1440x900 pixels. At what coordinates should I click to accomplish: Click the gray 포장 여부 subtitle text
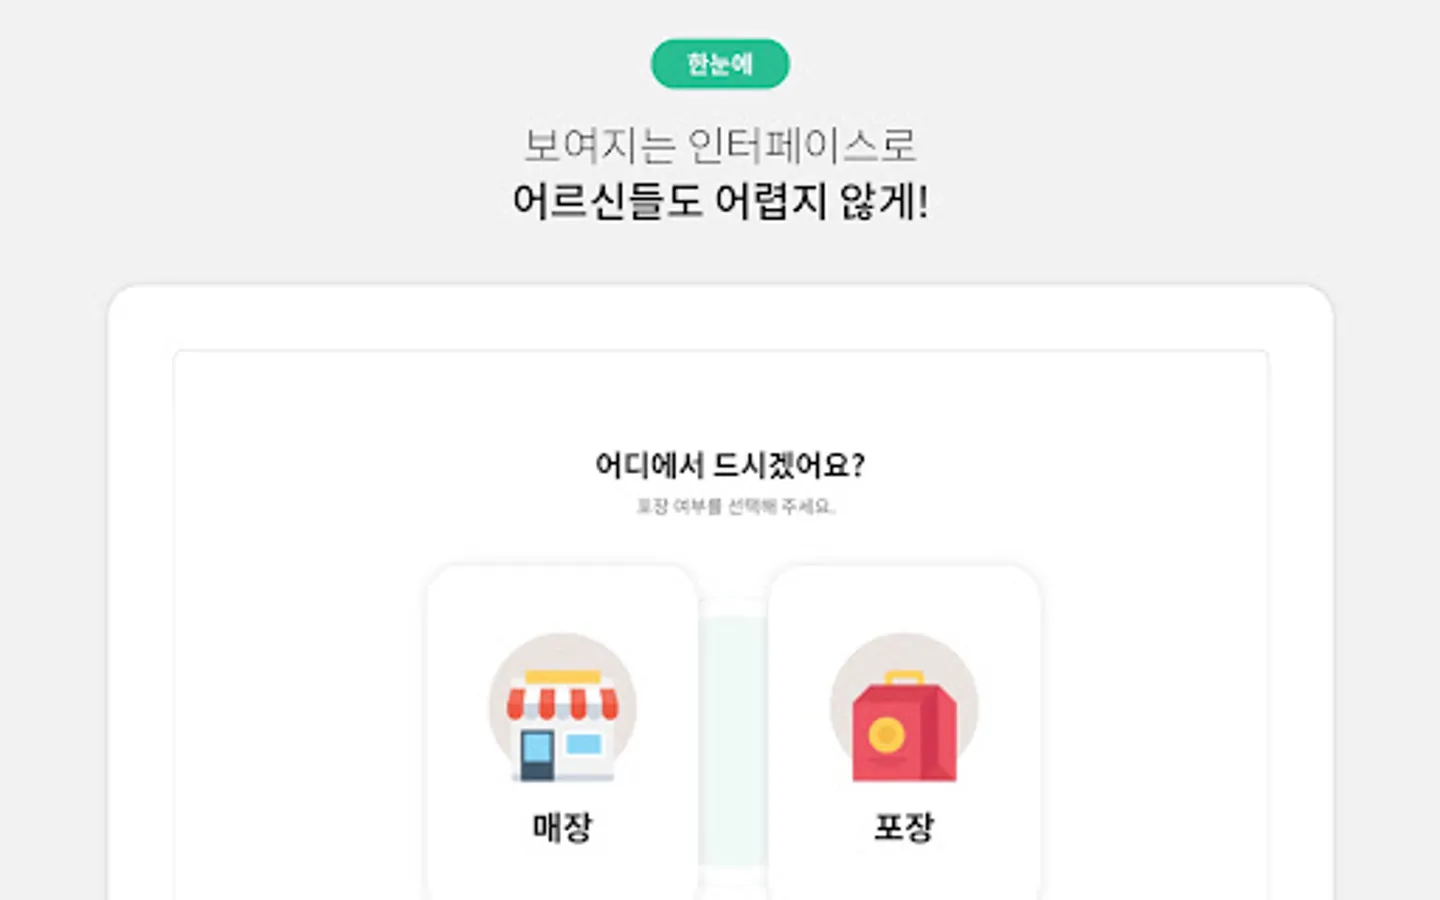click(735, 507)
